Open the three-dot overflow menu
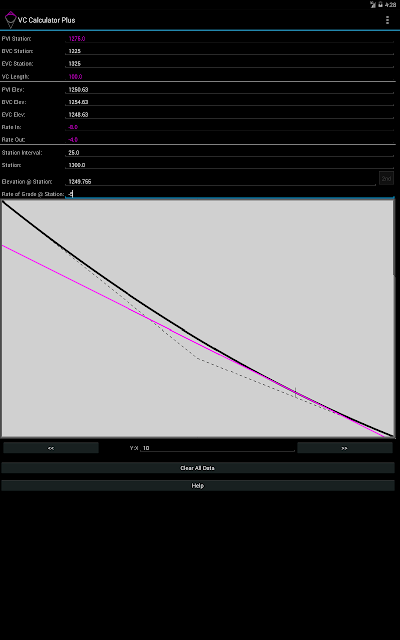400x640 pixels. tap(387, 20)
